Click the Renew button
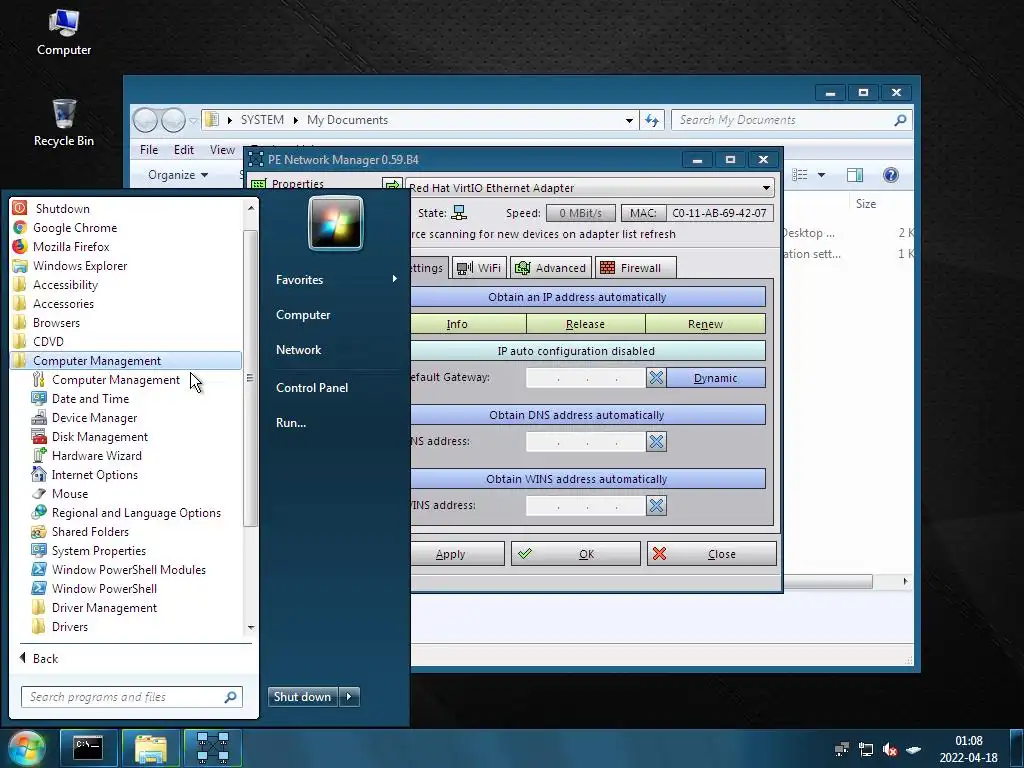 pos(705,324)
